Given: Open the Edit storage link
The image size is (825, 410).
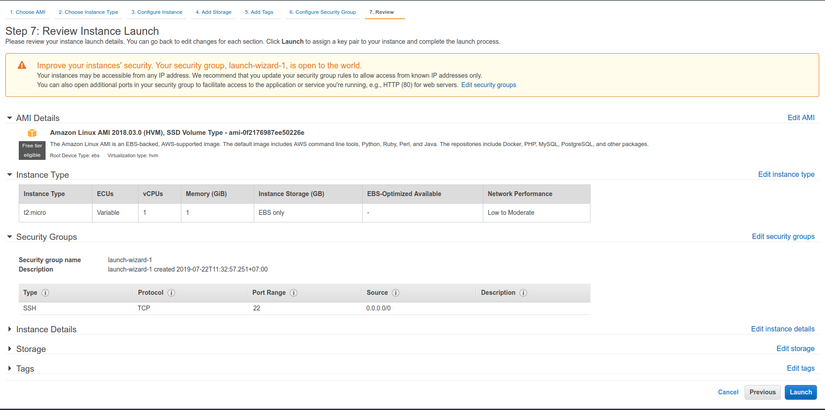Looking at the screenshot, I should coord(796,349).
